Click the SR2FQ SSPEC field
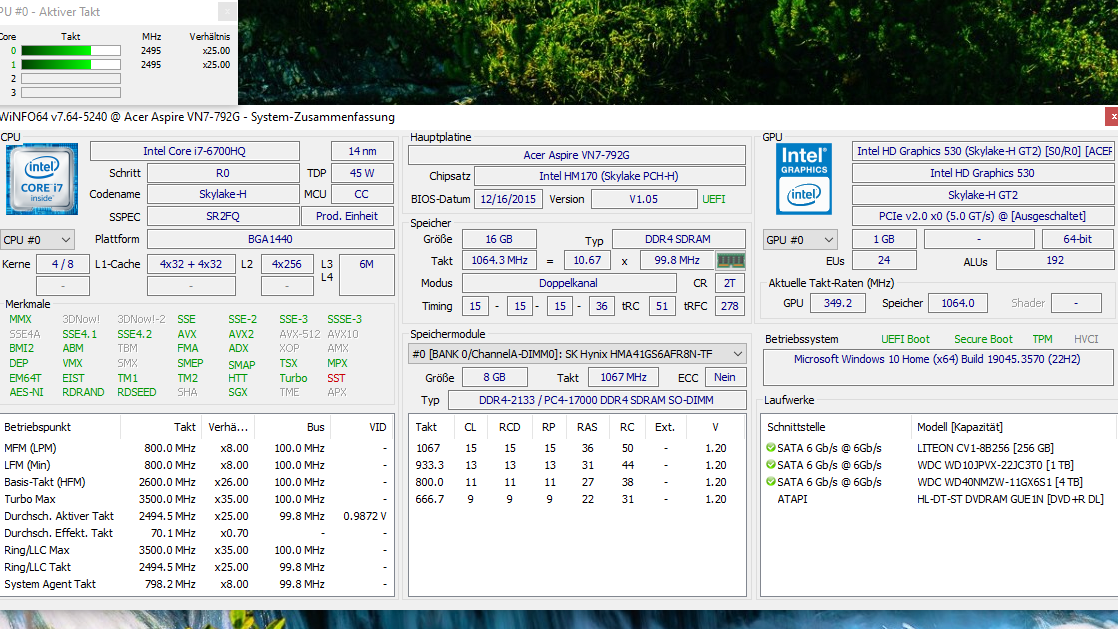This screenshot has width=1118, height=629. click(222, 216)
